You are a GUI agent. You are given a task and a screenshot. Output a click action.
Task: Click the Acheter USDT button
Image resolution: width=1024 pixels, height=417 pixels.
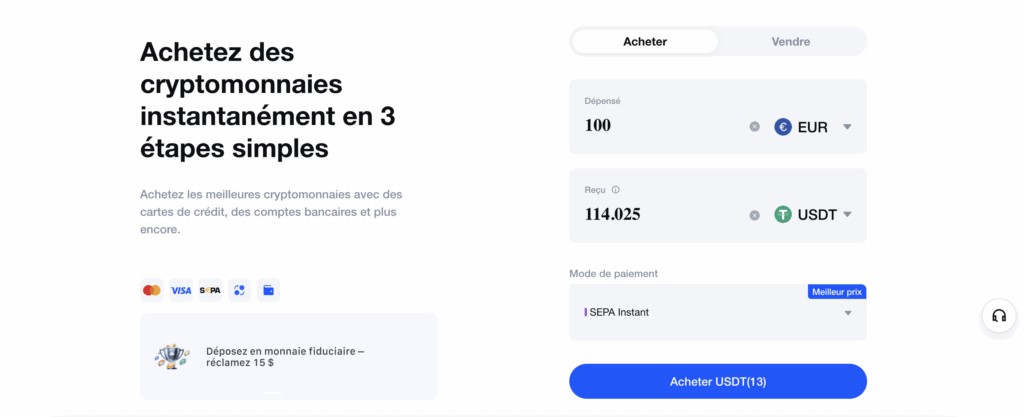click(x=718, y=382)
